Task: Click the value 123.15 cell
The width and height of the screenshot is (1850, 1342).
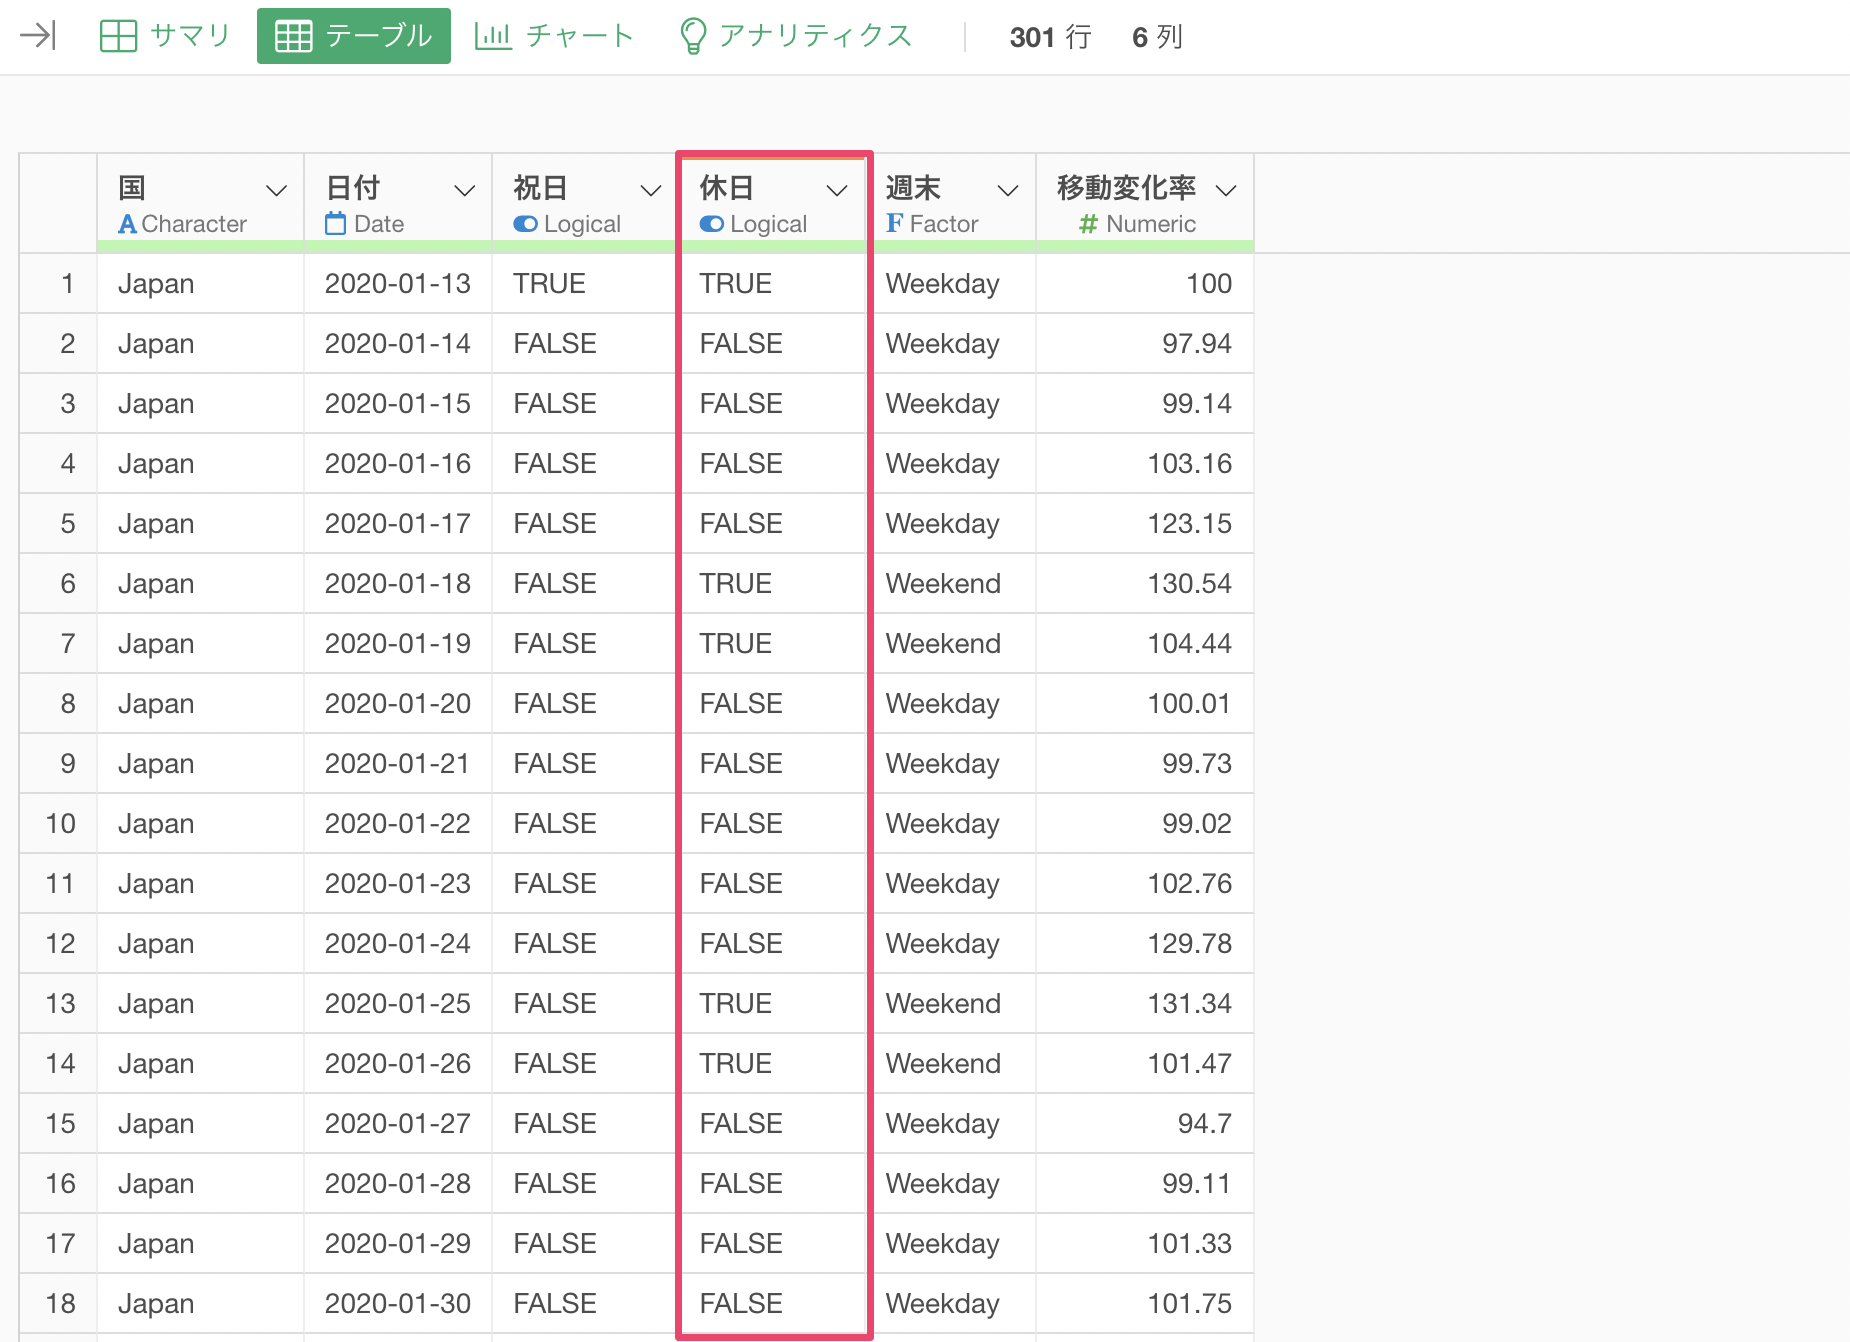Action: click(x=1145, y=524)
